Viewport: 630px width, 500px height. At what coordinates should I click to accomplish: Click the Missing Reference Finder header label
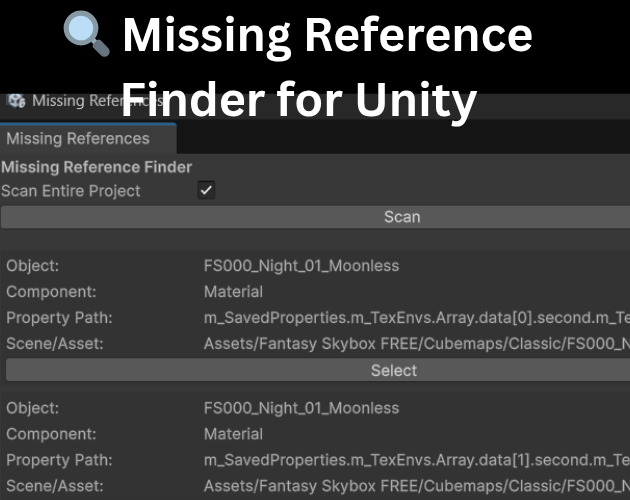point(97,167)
